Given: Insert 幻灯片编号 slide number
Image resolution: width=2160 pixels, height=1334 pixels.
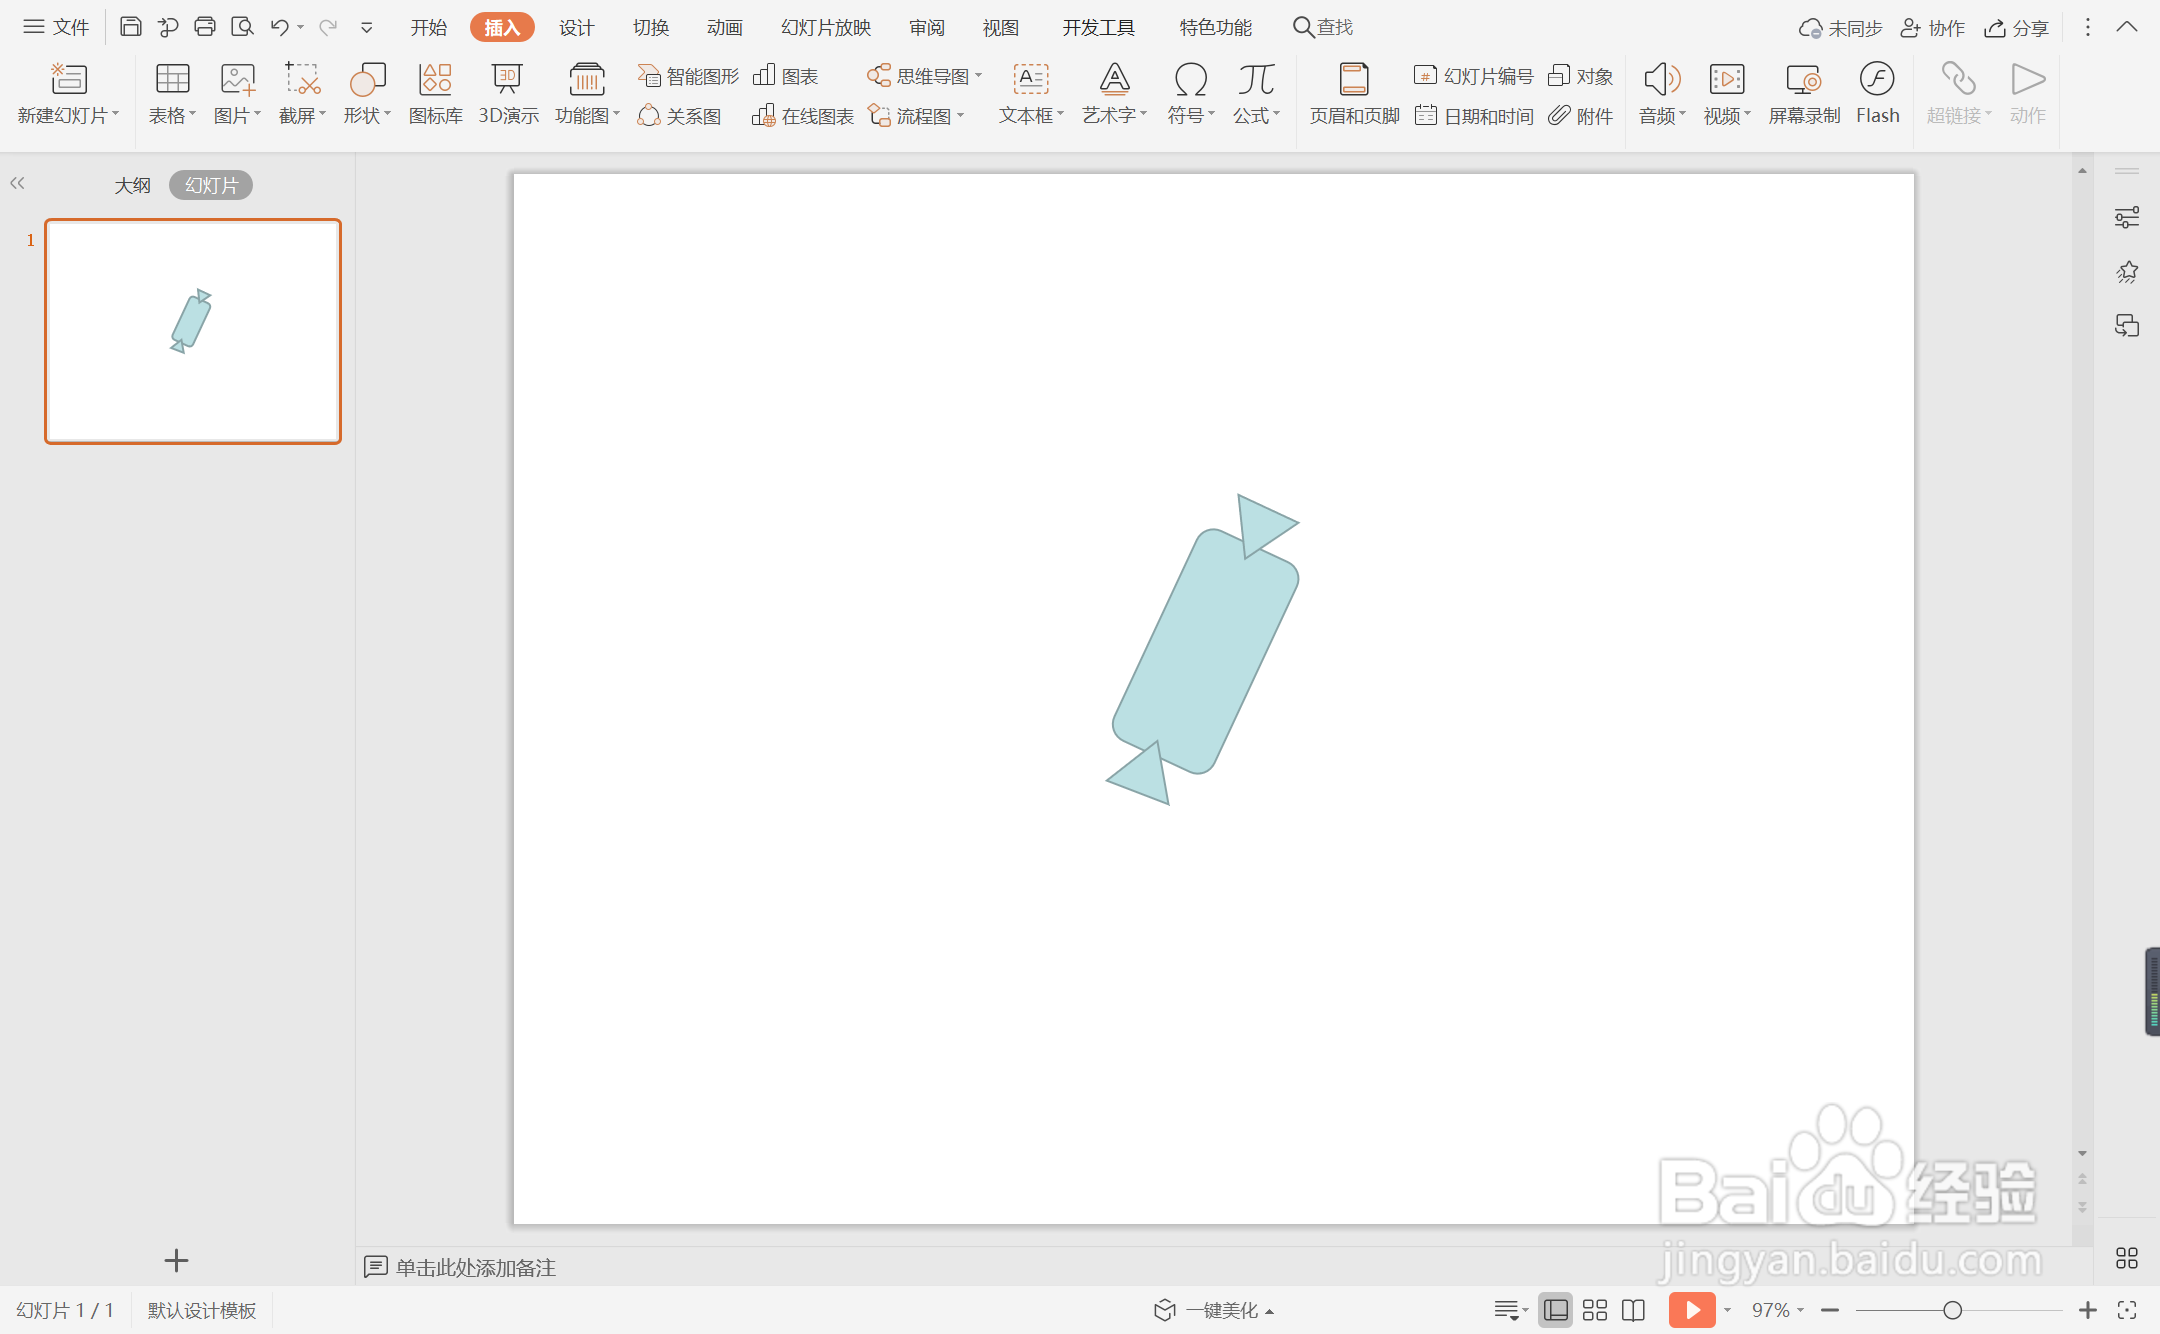Looking at the screenshot, I should pyautogui.click(x=1474, y=76).
